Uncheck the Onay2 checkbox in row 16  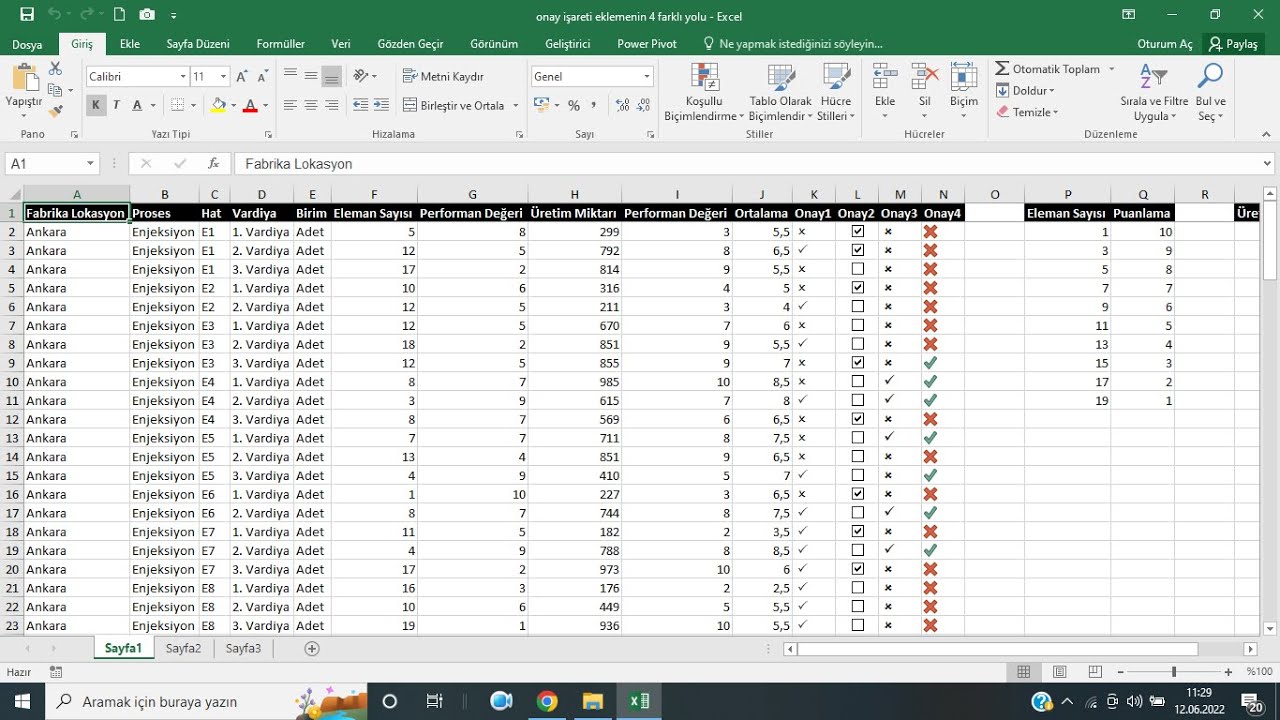pos(857,494)
